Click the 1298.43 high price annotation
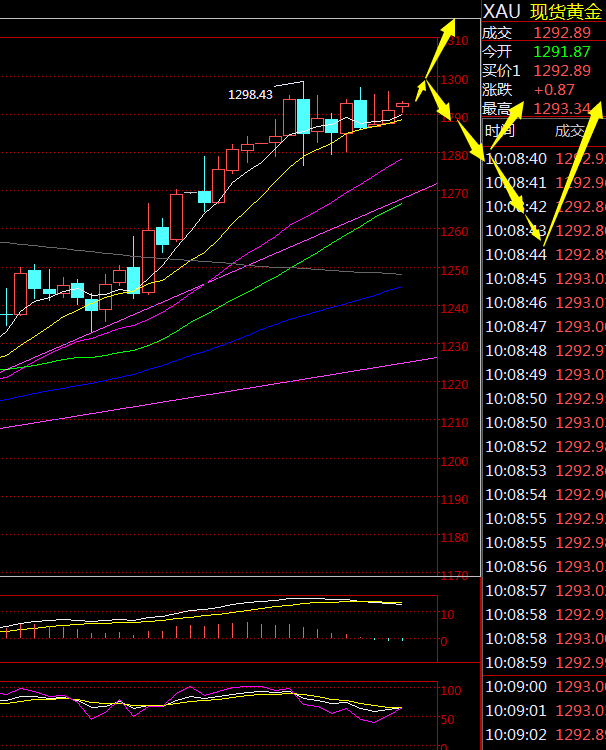Image resolution: width=606 pixels, height=750 pixels. tap(250, 95)
